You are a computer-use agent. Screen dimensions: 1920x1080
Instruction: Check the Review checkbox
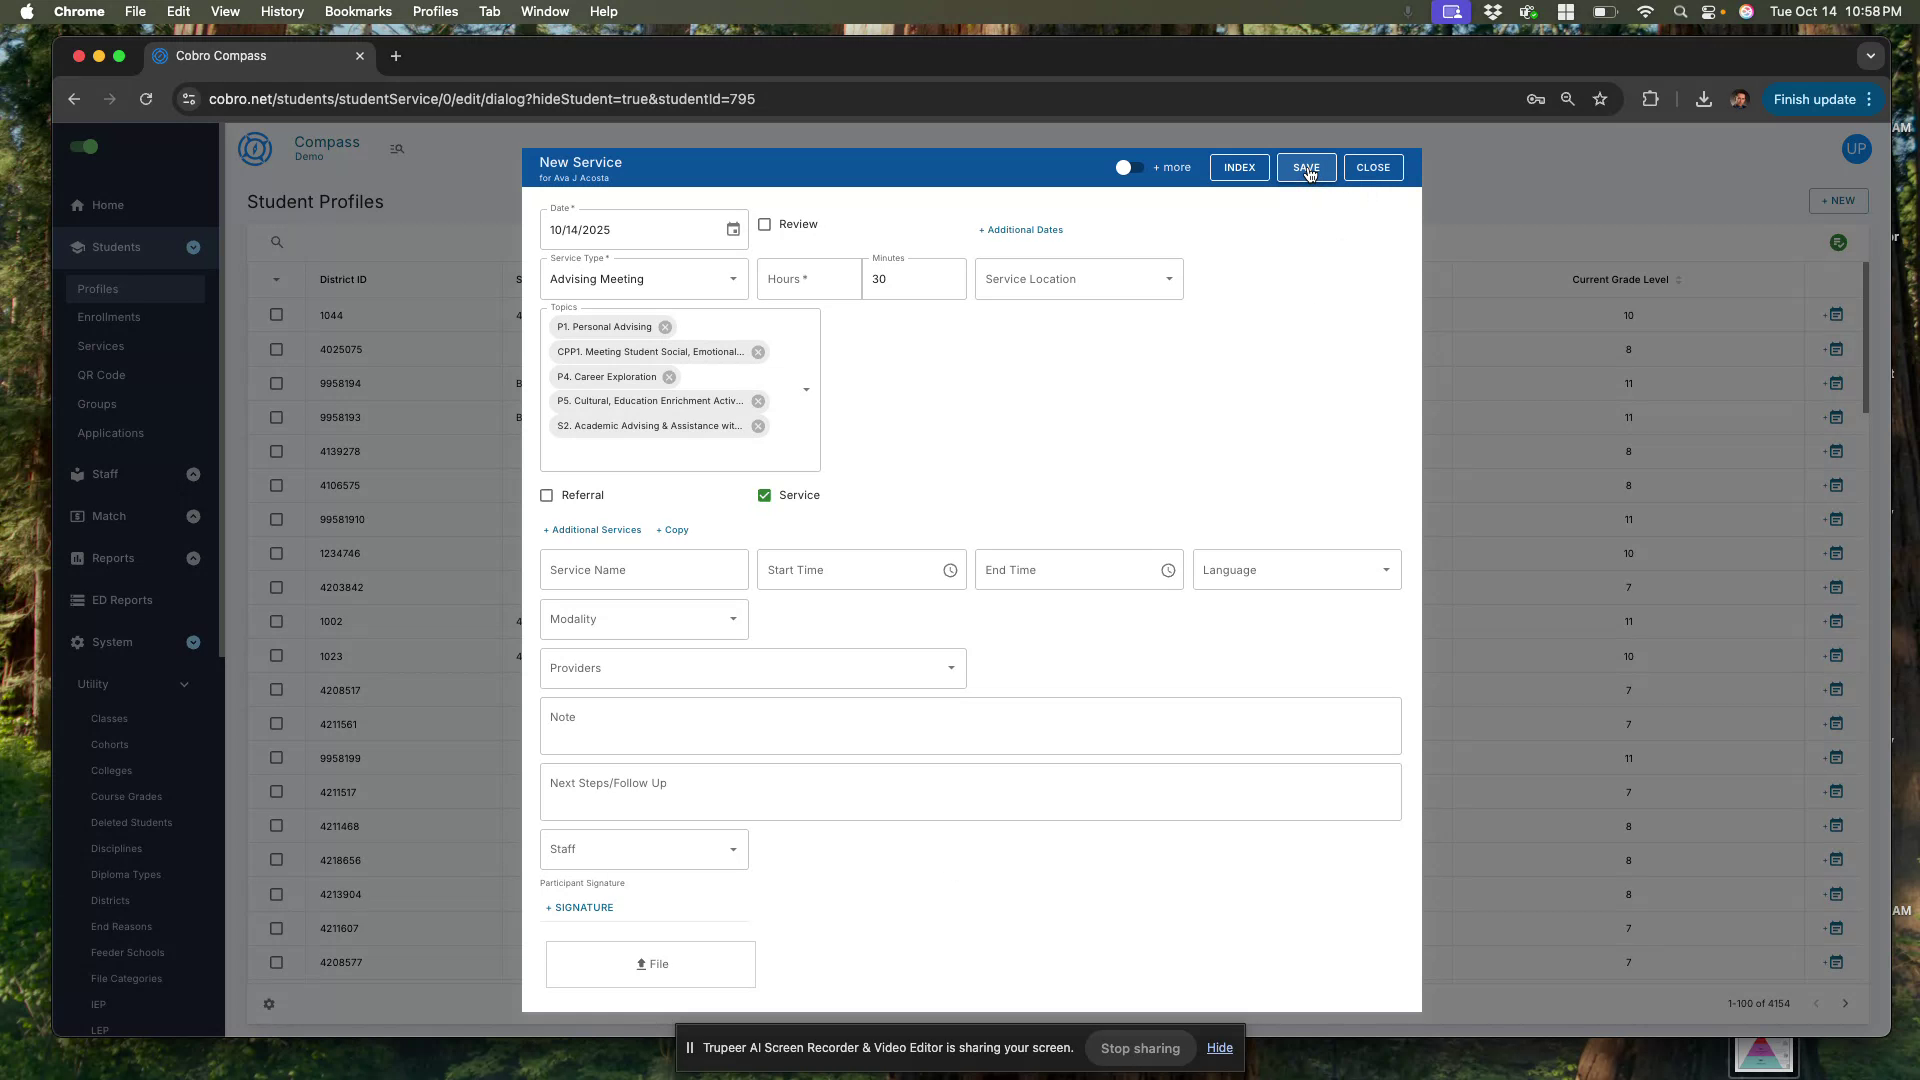click(765, 224)
